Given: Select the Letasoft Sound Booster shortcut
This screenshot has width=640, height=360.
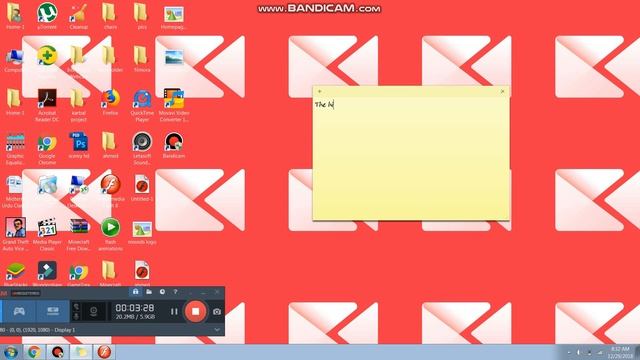Looking at the screenshot, I should [142, 149].
